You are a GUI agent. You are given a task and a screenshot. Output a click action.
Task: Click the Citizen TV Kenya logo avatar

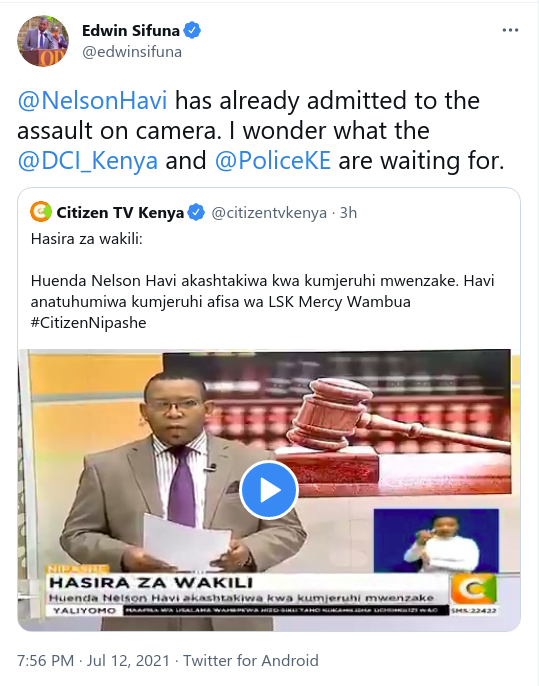[41, 212]
